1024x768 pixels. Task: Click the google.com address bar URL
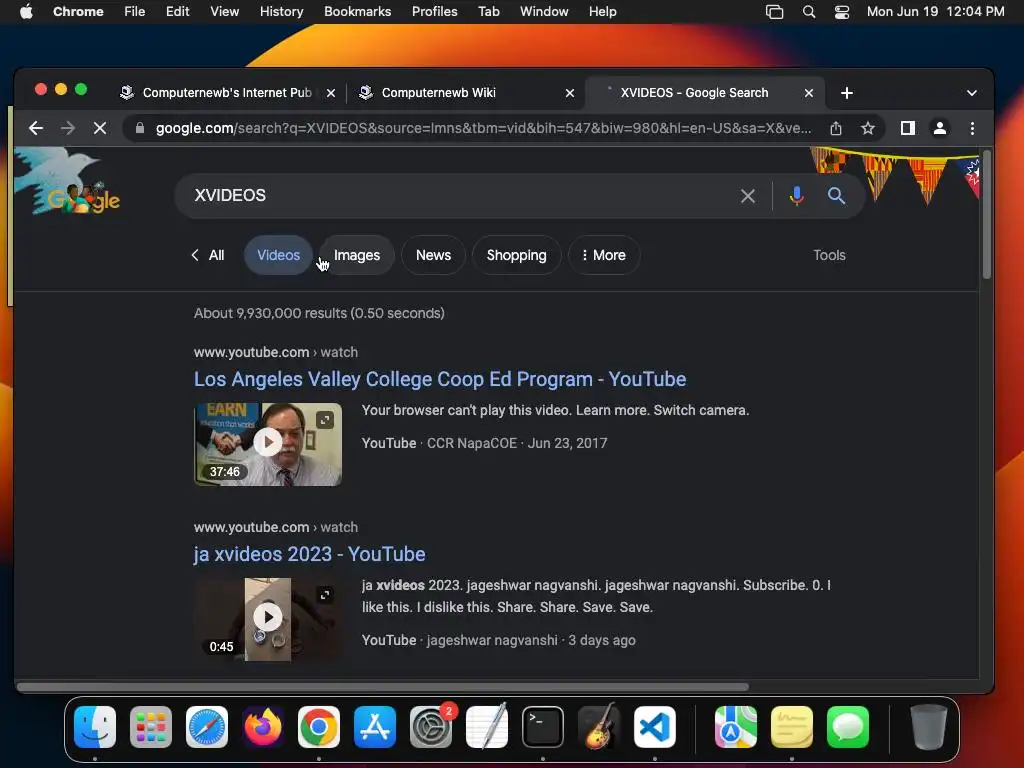(483, 128)
